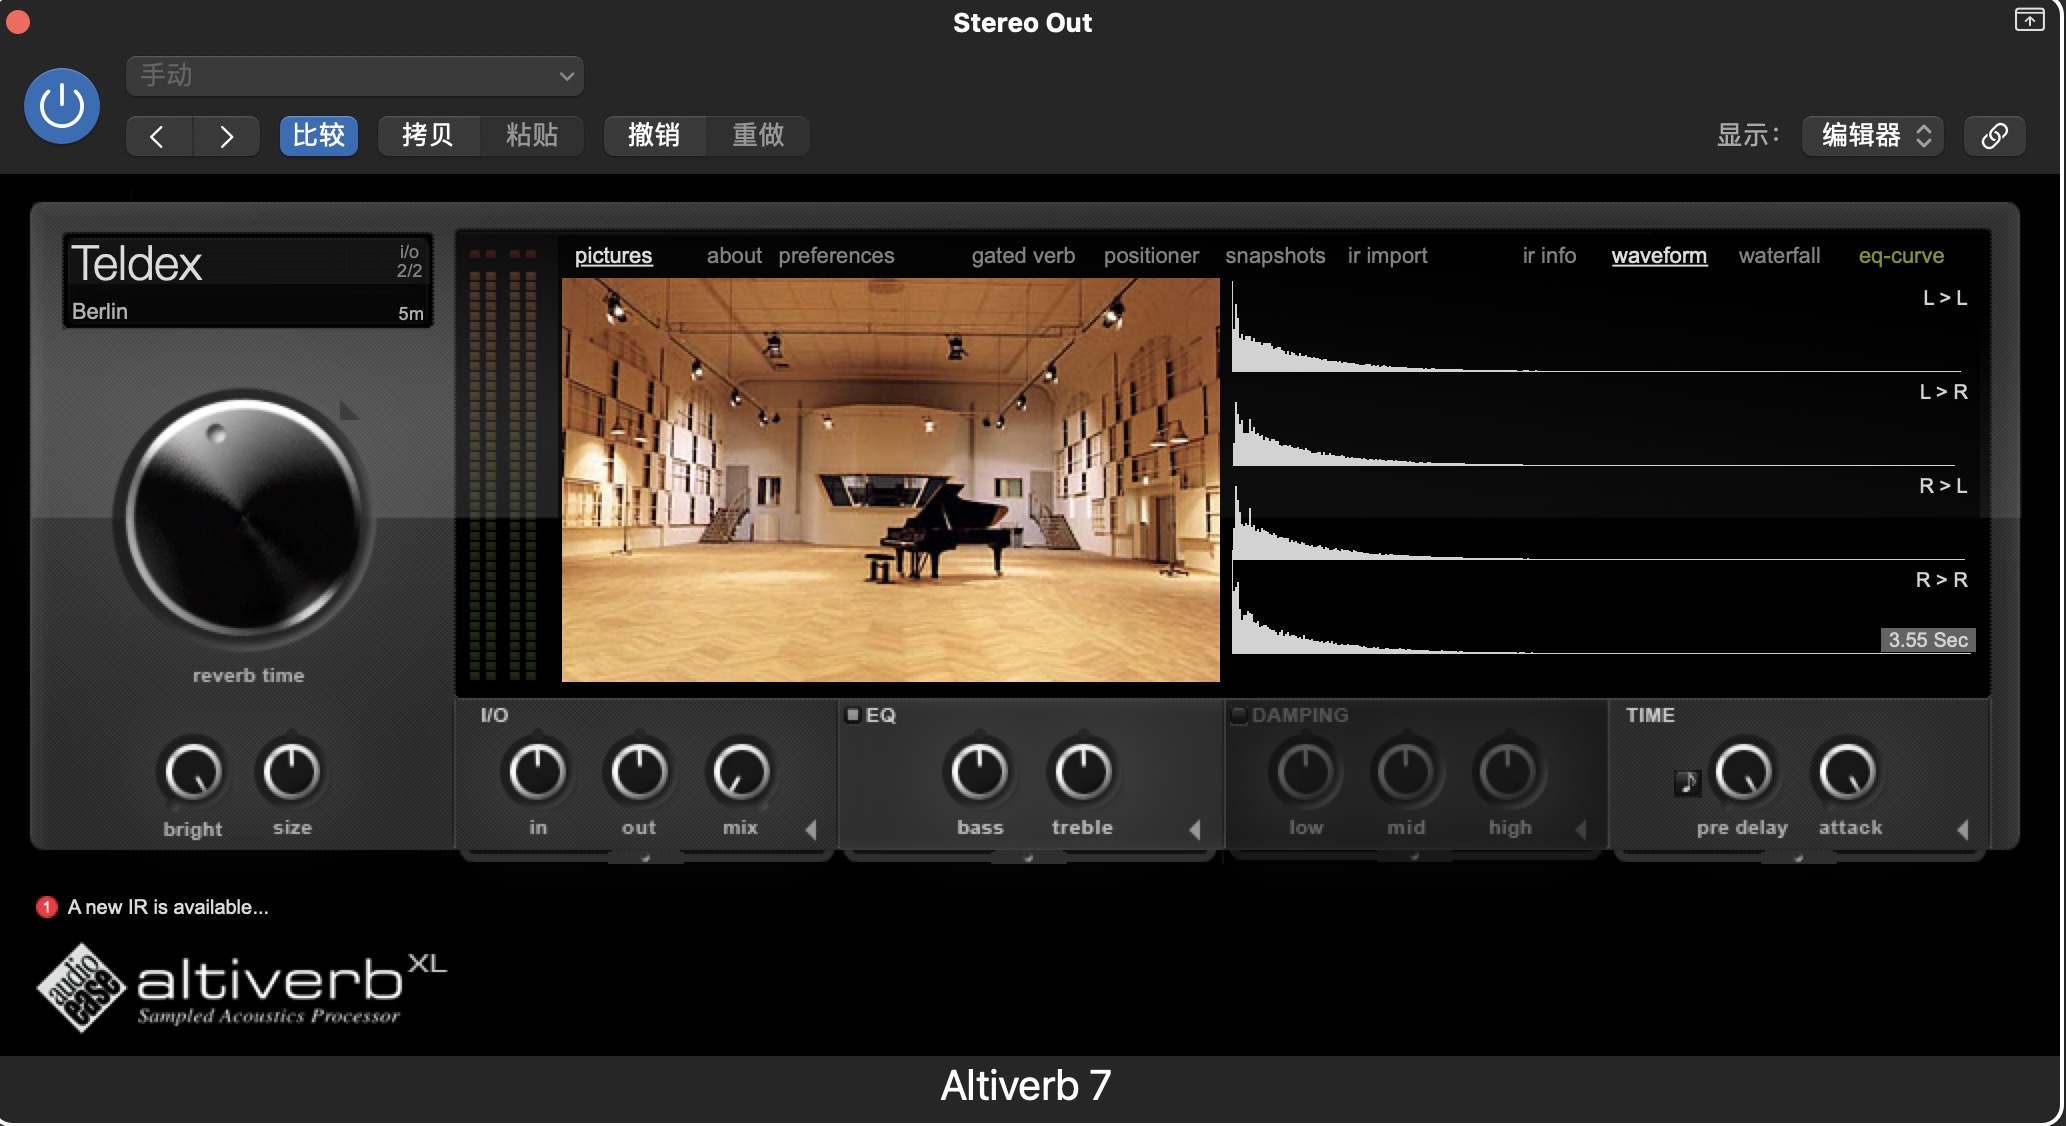Toggle the DAMPING section checkbox

pyautogui.click(x=1238, y=714)
